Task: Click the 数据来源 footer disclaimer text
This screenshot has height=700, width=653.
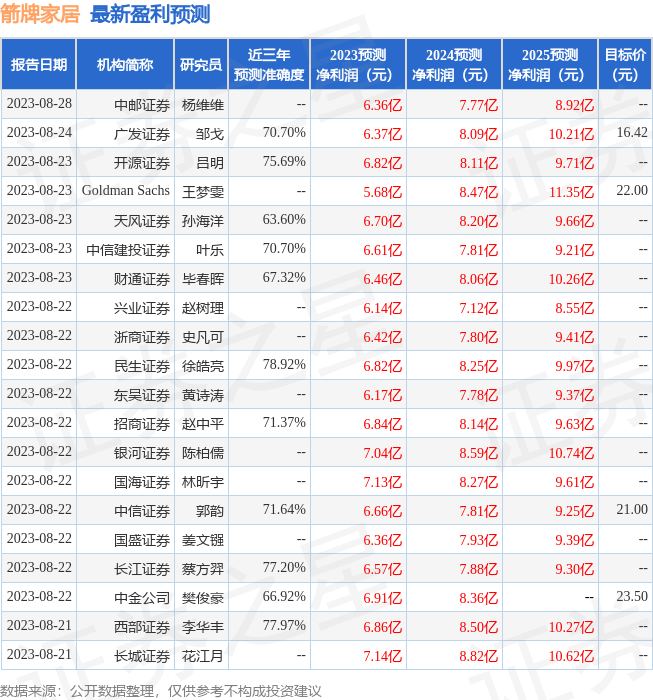Action: coord(161,691)
